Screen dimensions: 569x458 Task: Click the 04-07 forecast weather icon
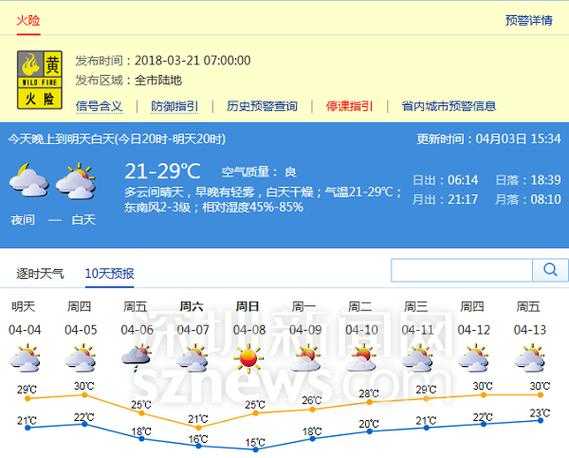[193, 359]
